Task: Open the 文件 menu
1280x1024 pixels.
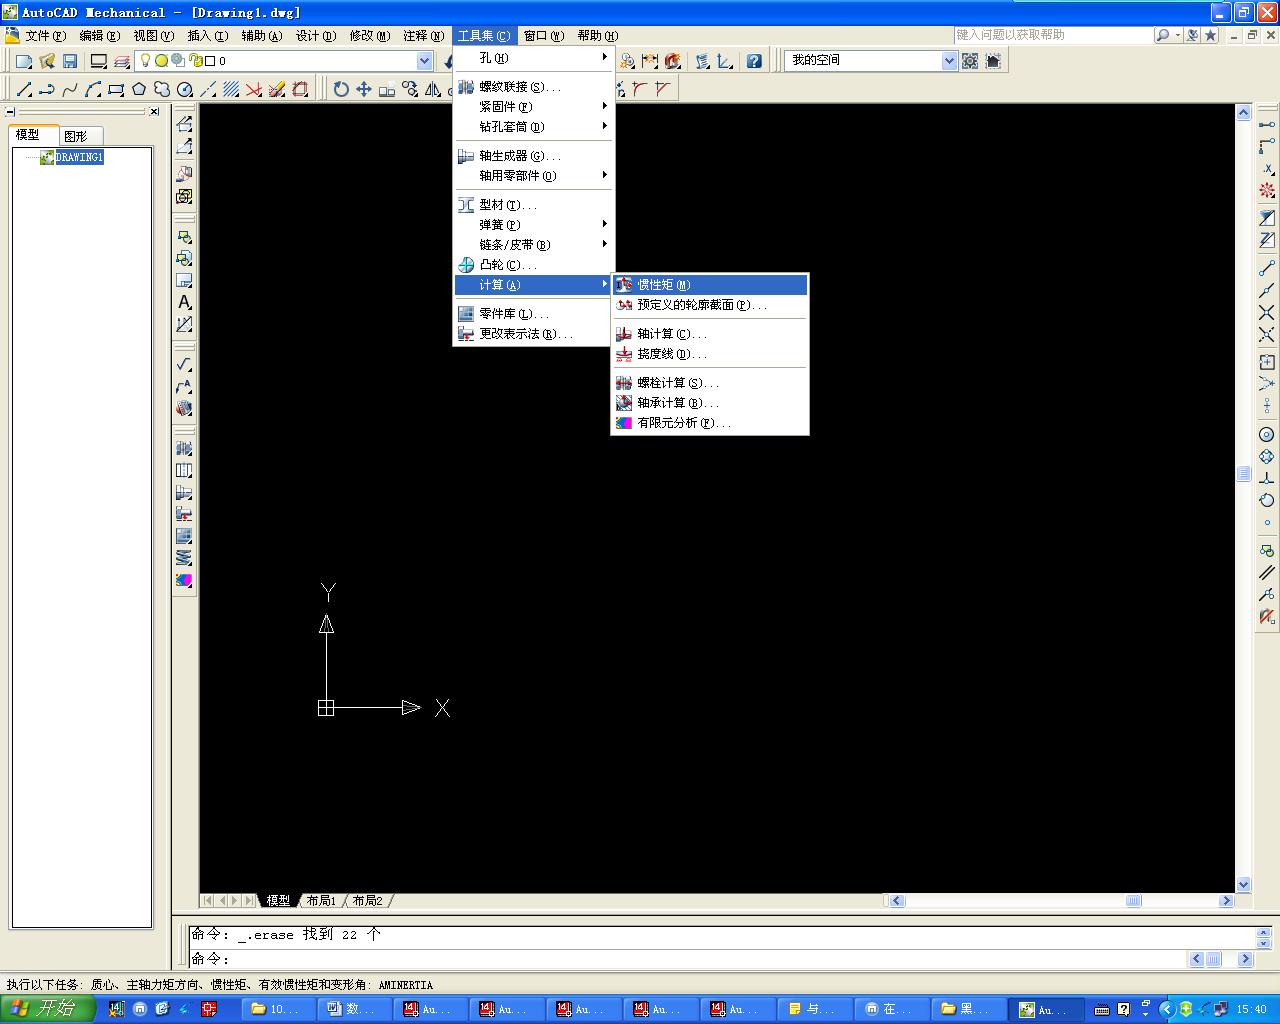Action: tap(45, 36)
